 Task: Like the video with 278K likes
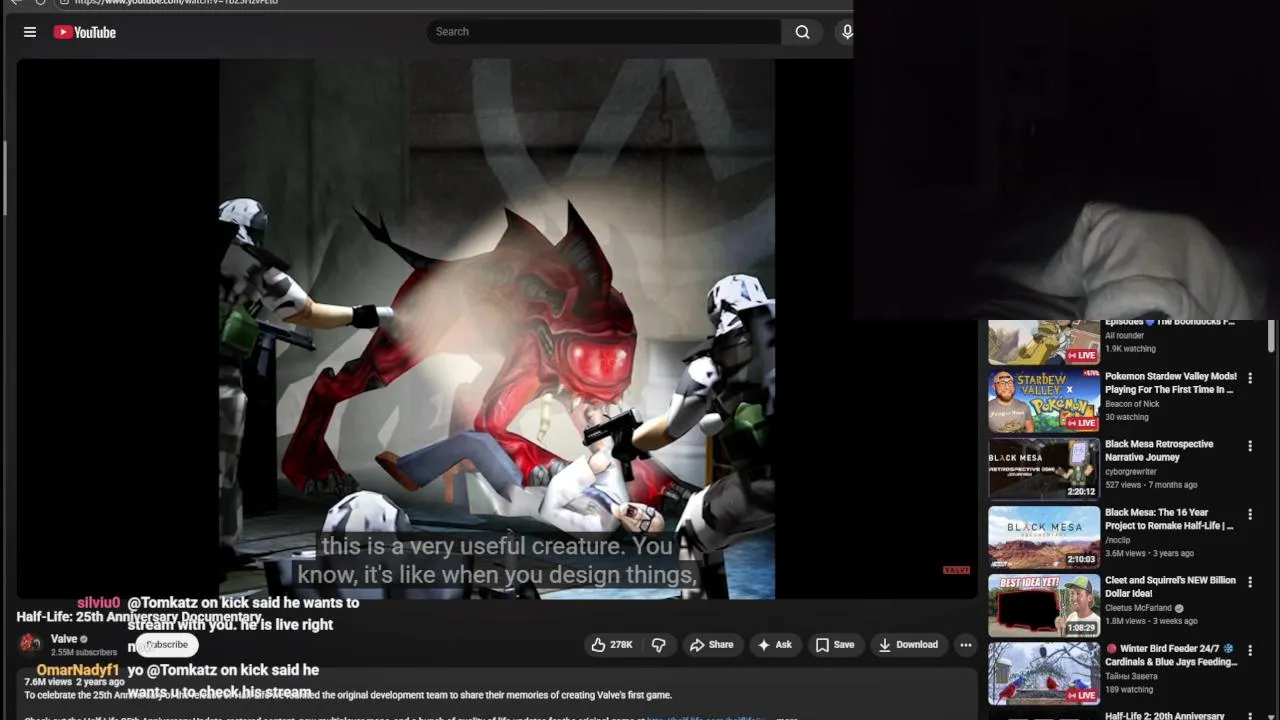pos(612,645)
